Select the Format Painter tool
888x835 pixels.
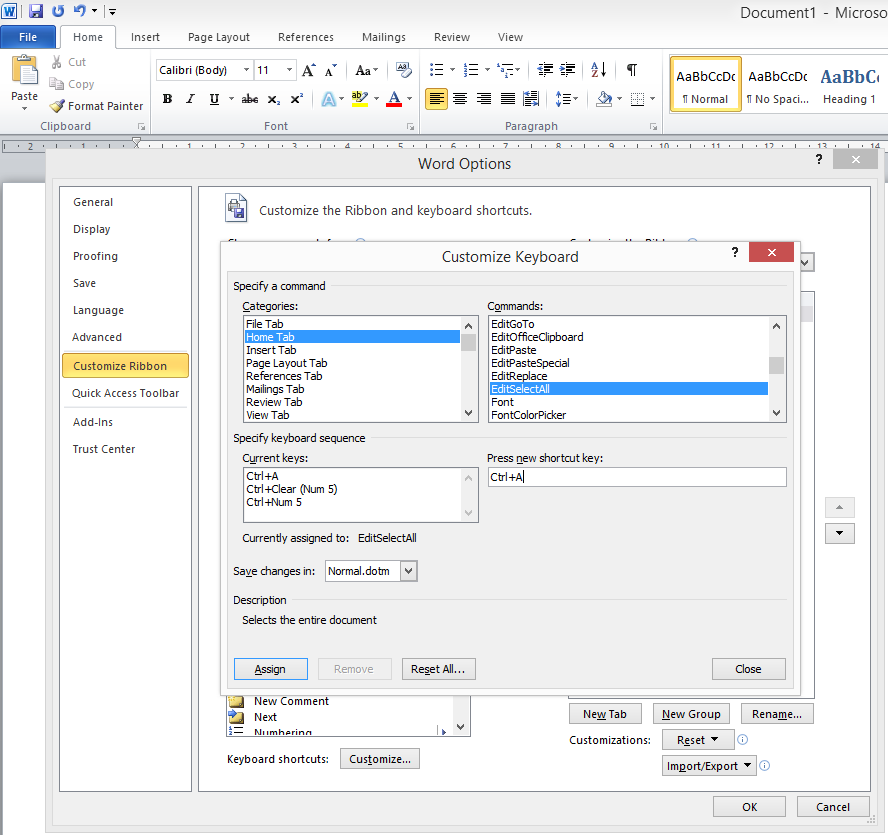[x=96, y=106]
